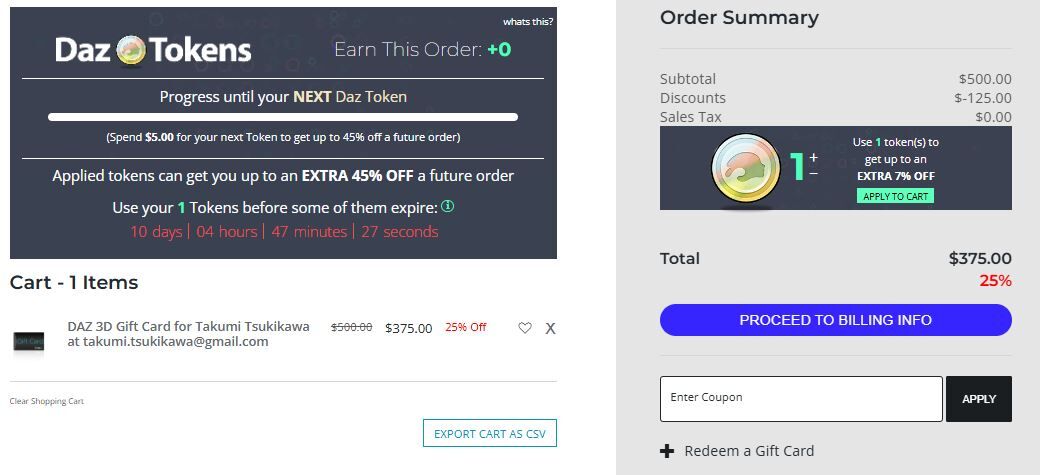Viewport: 1040px width, 475px height.
Task: Expand Redeem a Gift Card plus icon
Action: pyautogui.click(x=667, y=451)
